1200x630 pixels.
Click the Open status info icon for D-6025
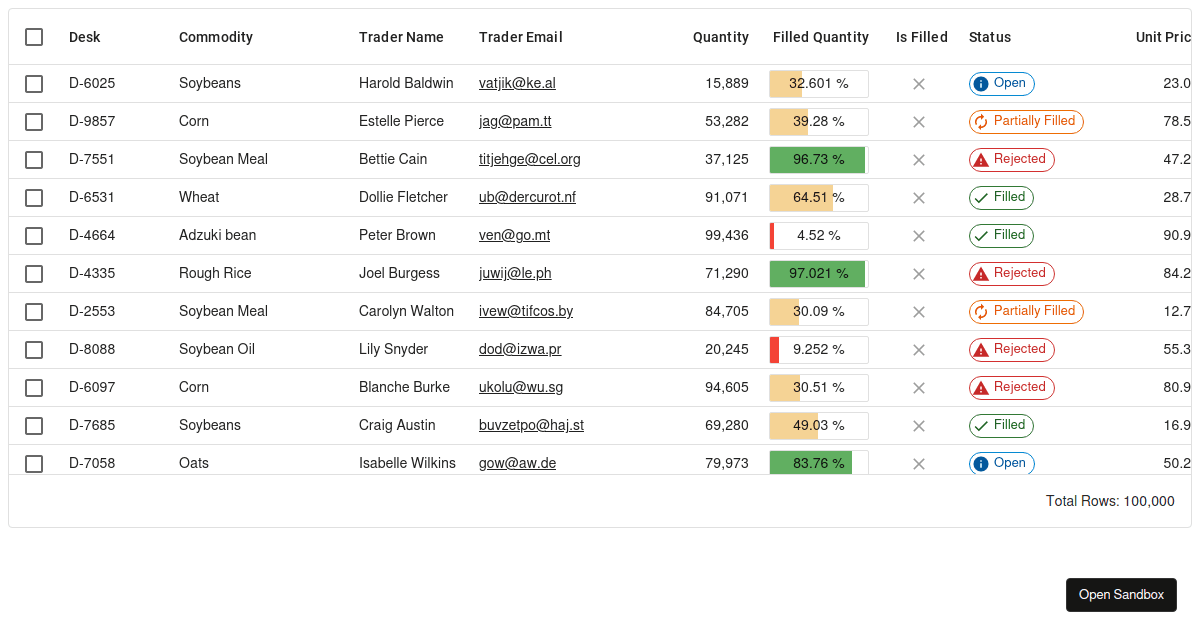click(x=981, y=84)
